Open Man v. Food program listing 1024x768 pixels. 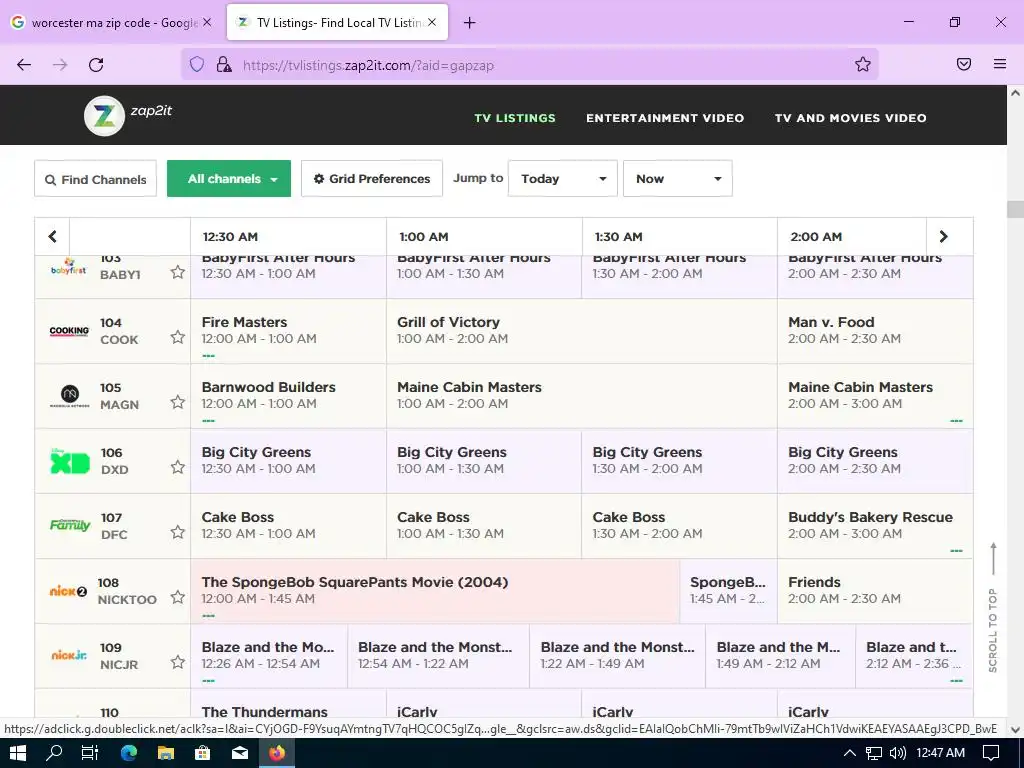coord(875,331)
